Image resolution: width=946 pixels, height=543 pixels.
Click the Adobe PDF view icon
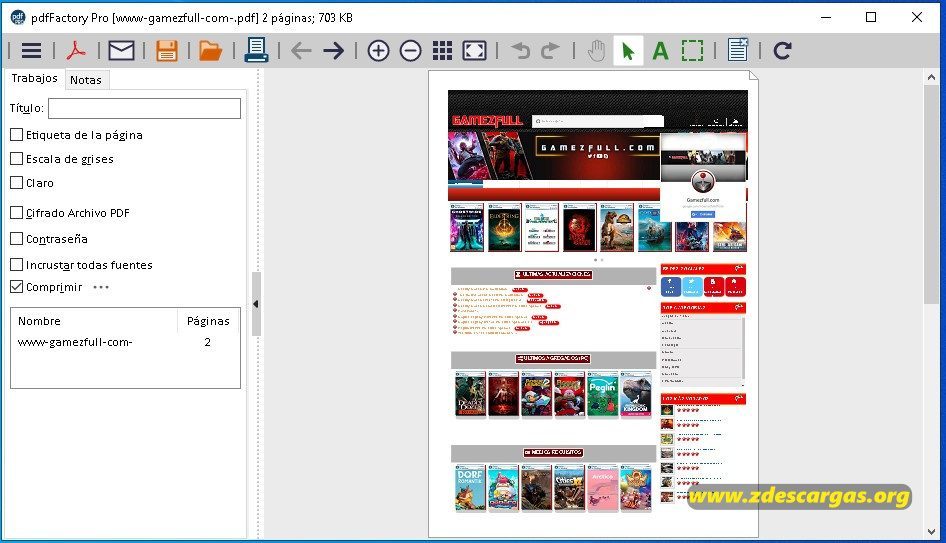pyautogui.click(x=75, y=51)
